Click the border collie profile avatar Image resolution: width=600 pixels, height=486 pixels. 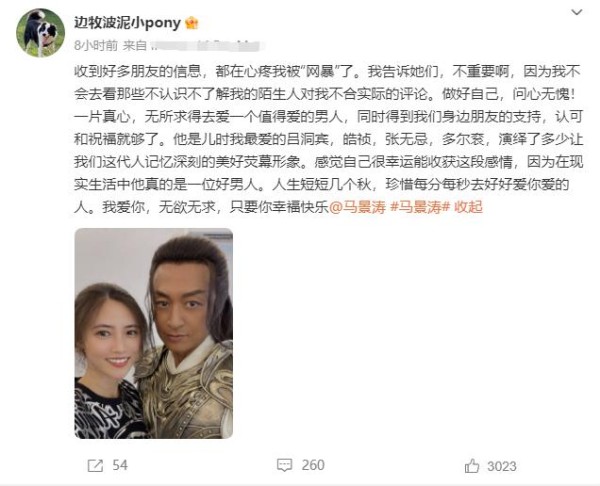[41, 33]
